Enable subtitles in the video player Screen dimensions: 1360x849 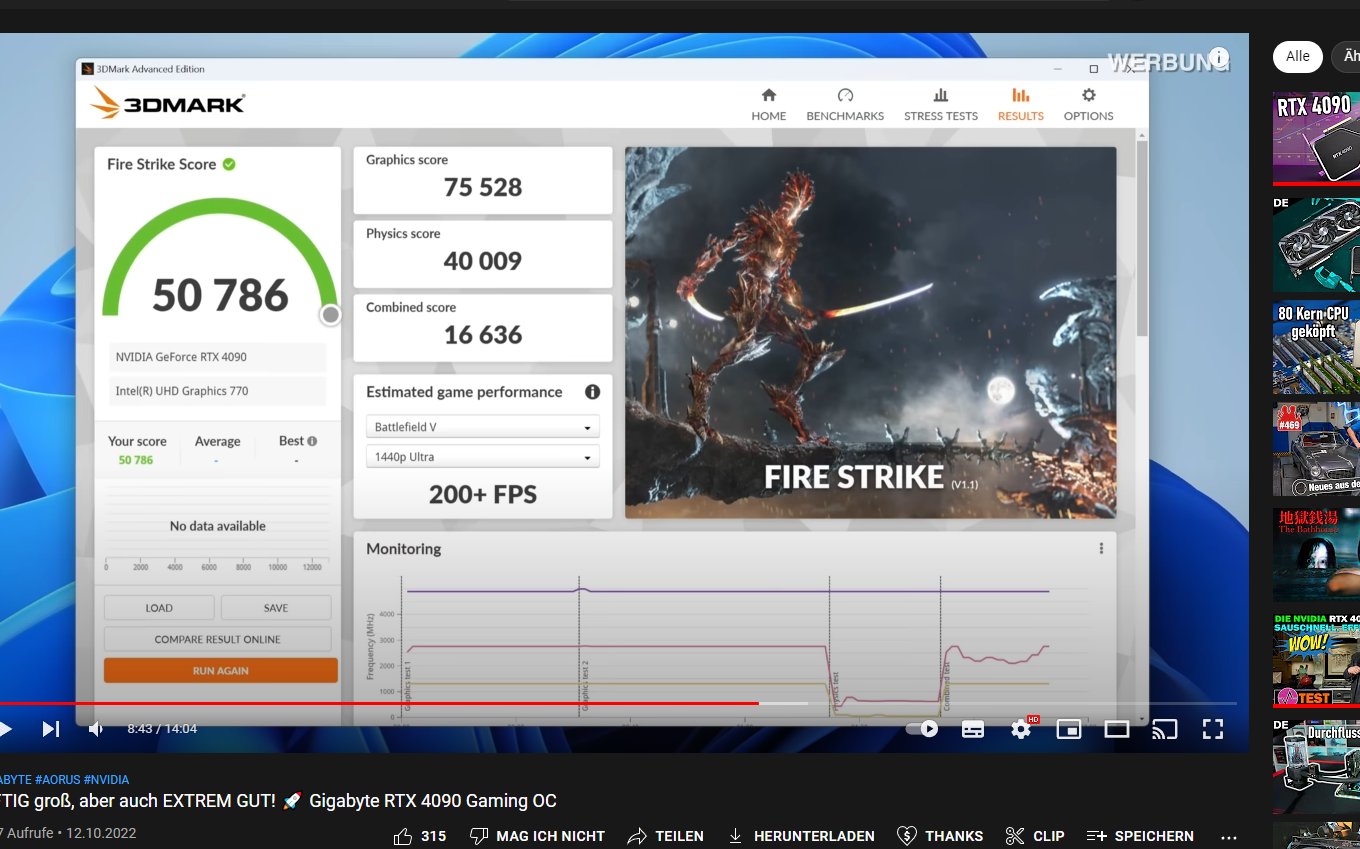972,729
